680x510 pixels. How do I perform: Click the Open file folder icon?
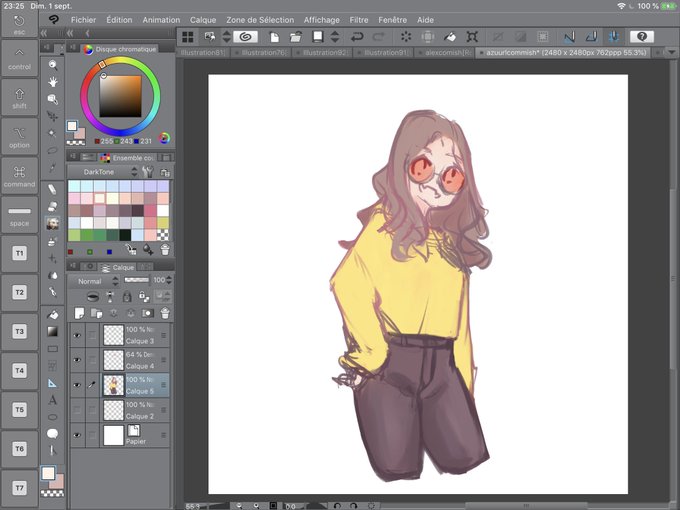tap(296, 37)
